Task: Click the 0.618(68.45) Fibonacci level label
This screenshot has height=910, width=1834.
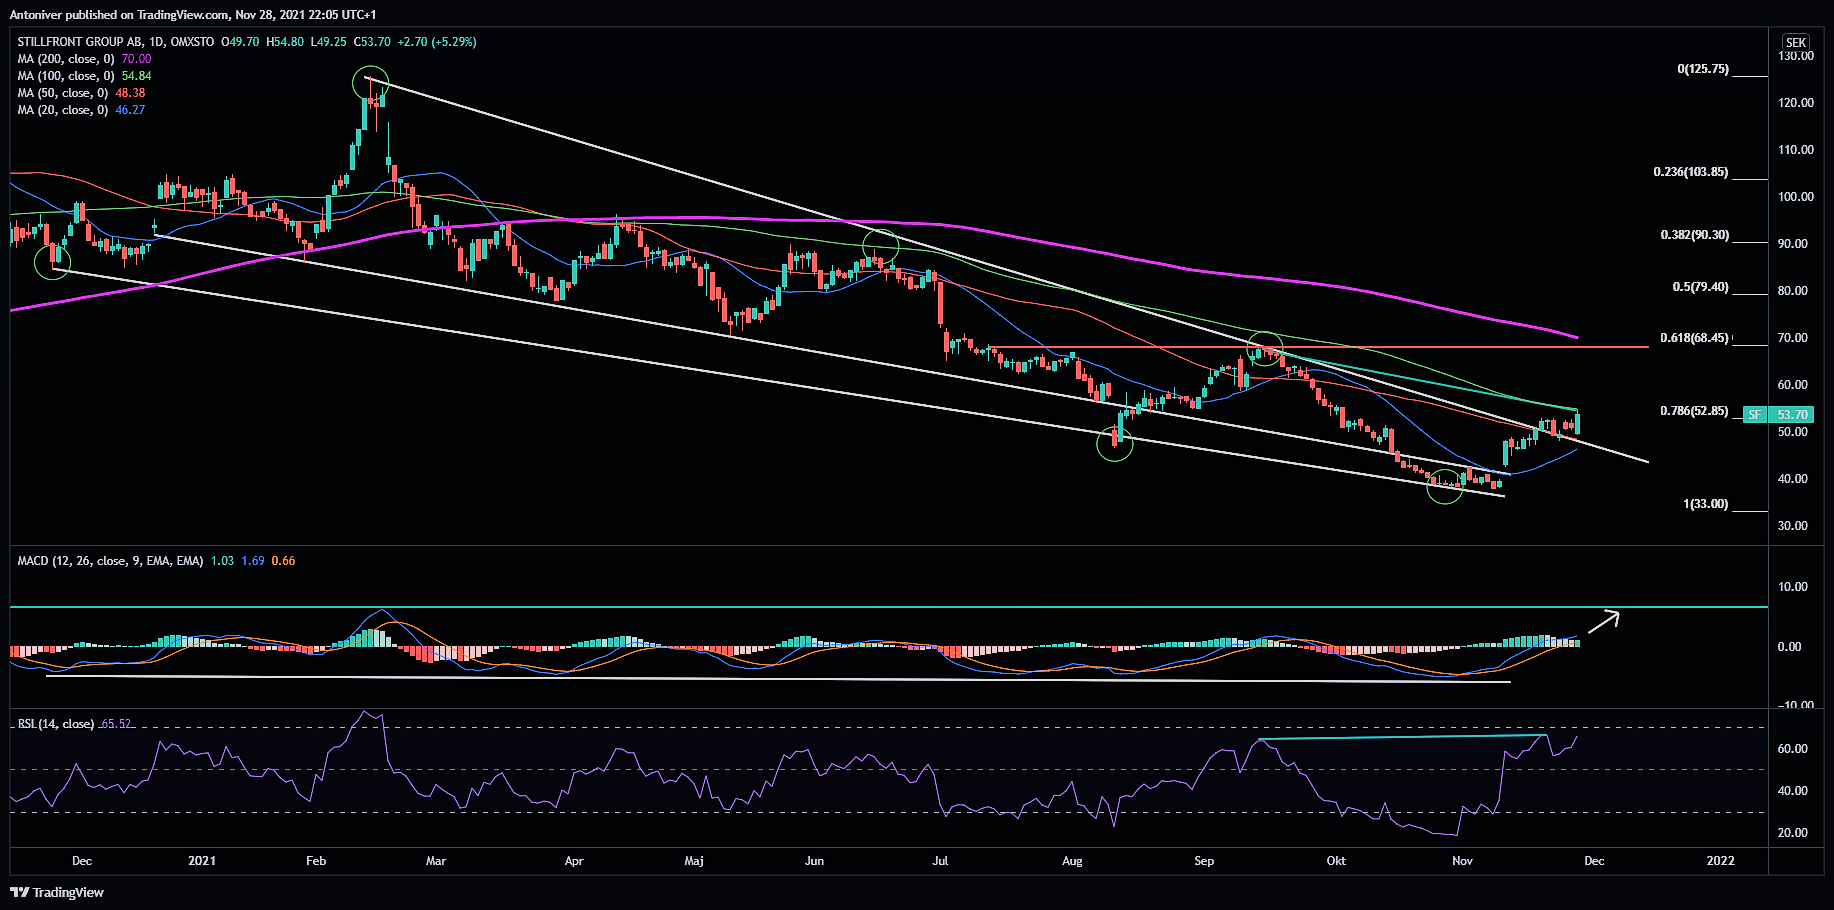Action: (1694, 338)
